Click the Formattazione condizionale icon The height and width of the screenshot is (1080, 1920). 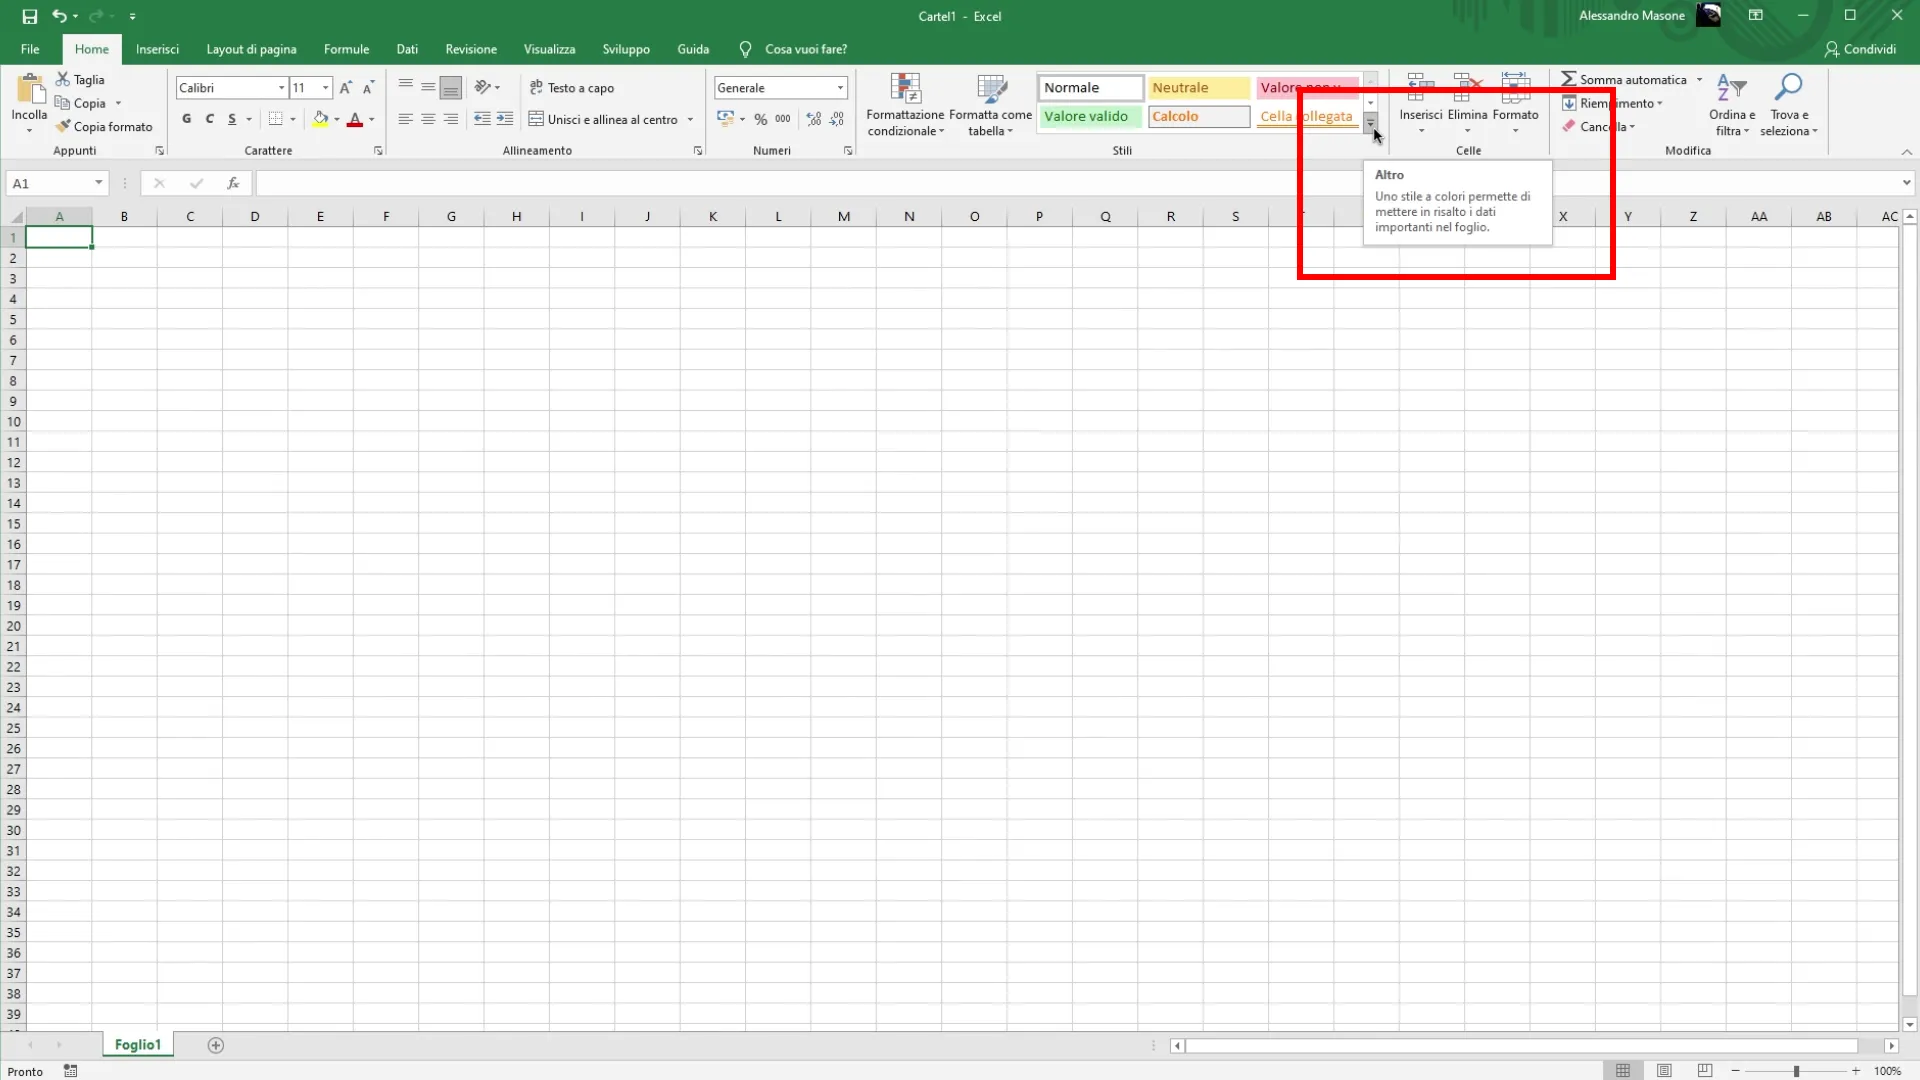click(905, 90)
